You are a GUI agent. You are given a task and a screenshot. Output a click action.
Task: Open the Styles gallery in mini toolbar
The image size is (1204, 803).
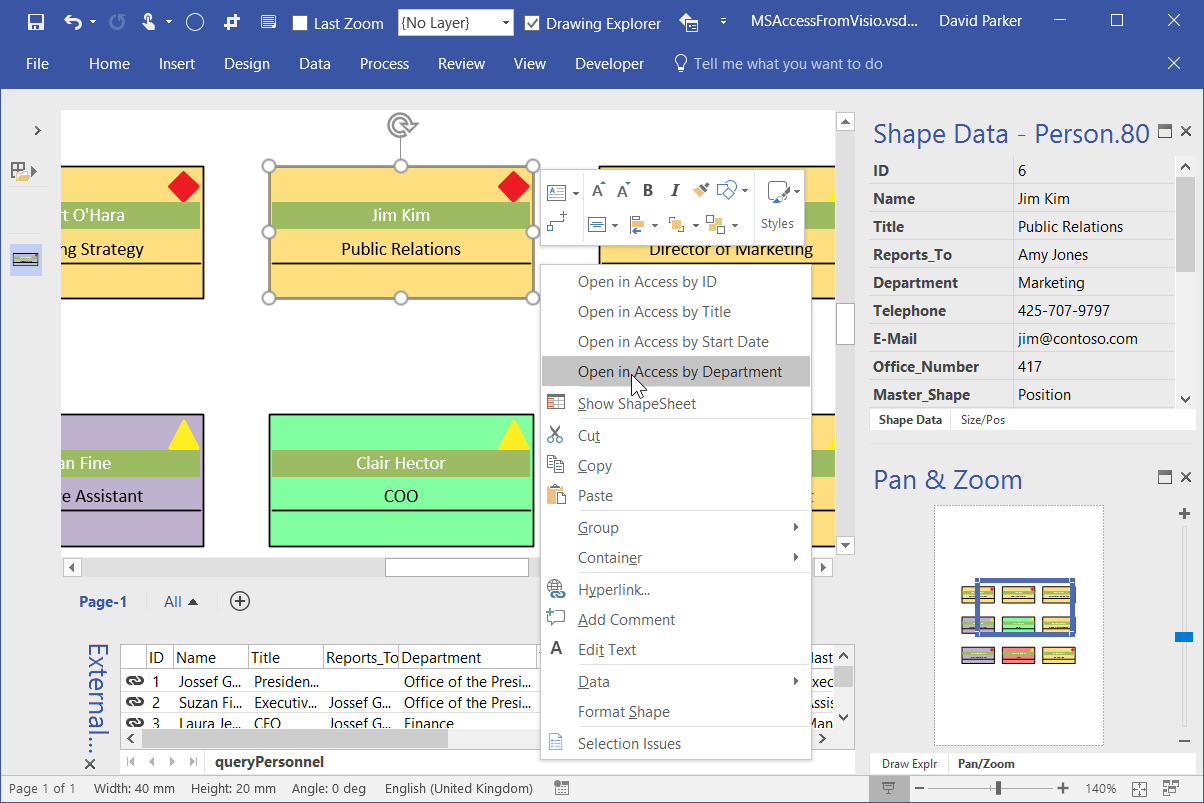click(x=778, y=205)
